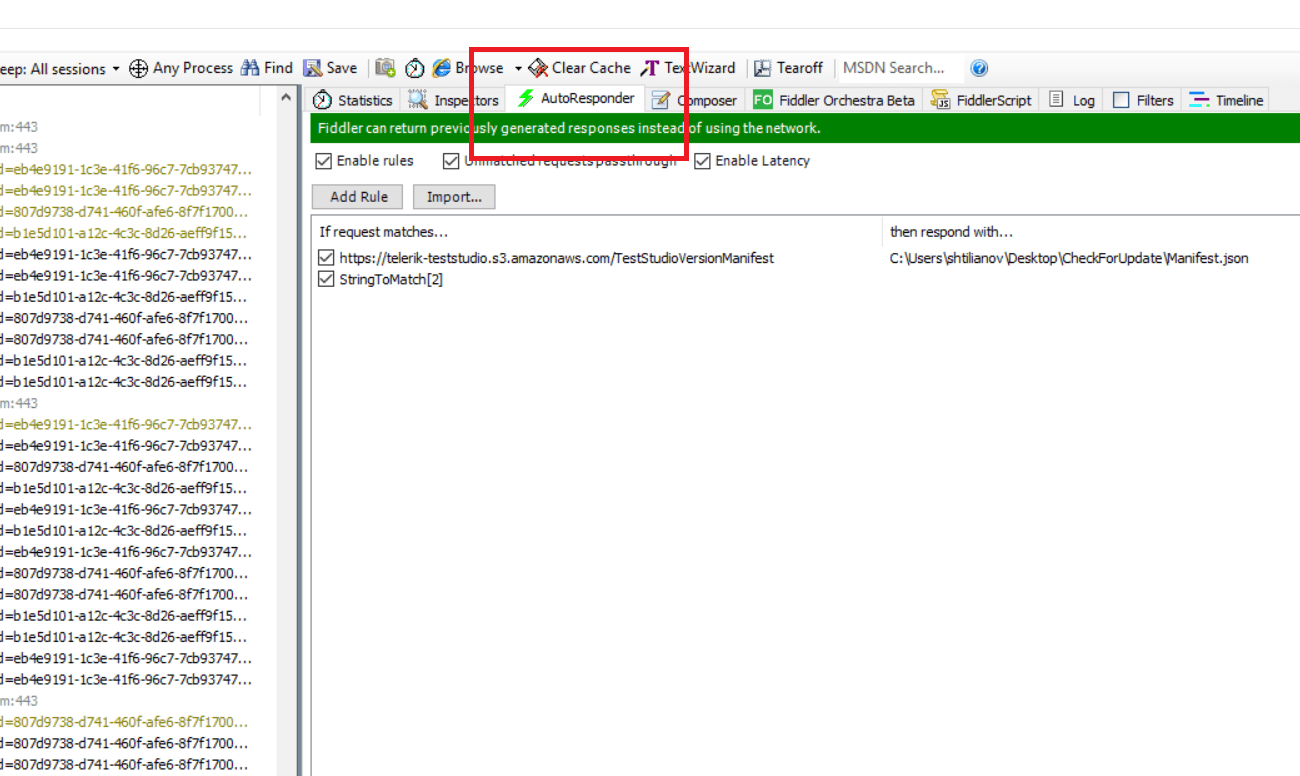The image size is (1300, 776).
Task: Open the All sessions keep dropdown
Action: point(62,69)
